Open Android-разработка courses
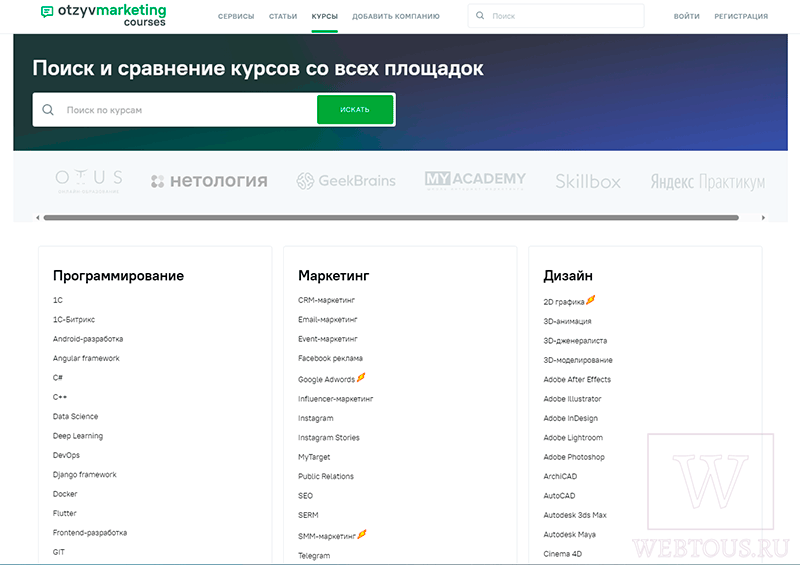The height and width of the screenshot is (565, 800). tap(88, 339)
